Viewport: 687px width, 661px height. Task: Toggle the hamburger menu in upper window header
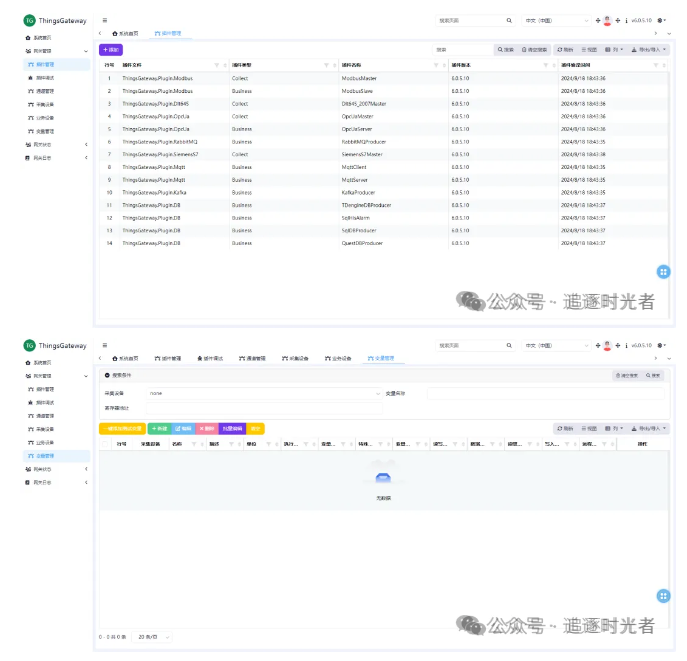[105, 20]
